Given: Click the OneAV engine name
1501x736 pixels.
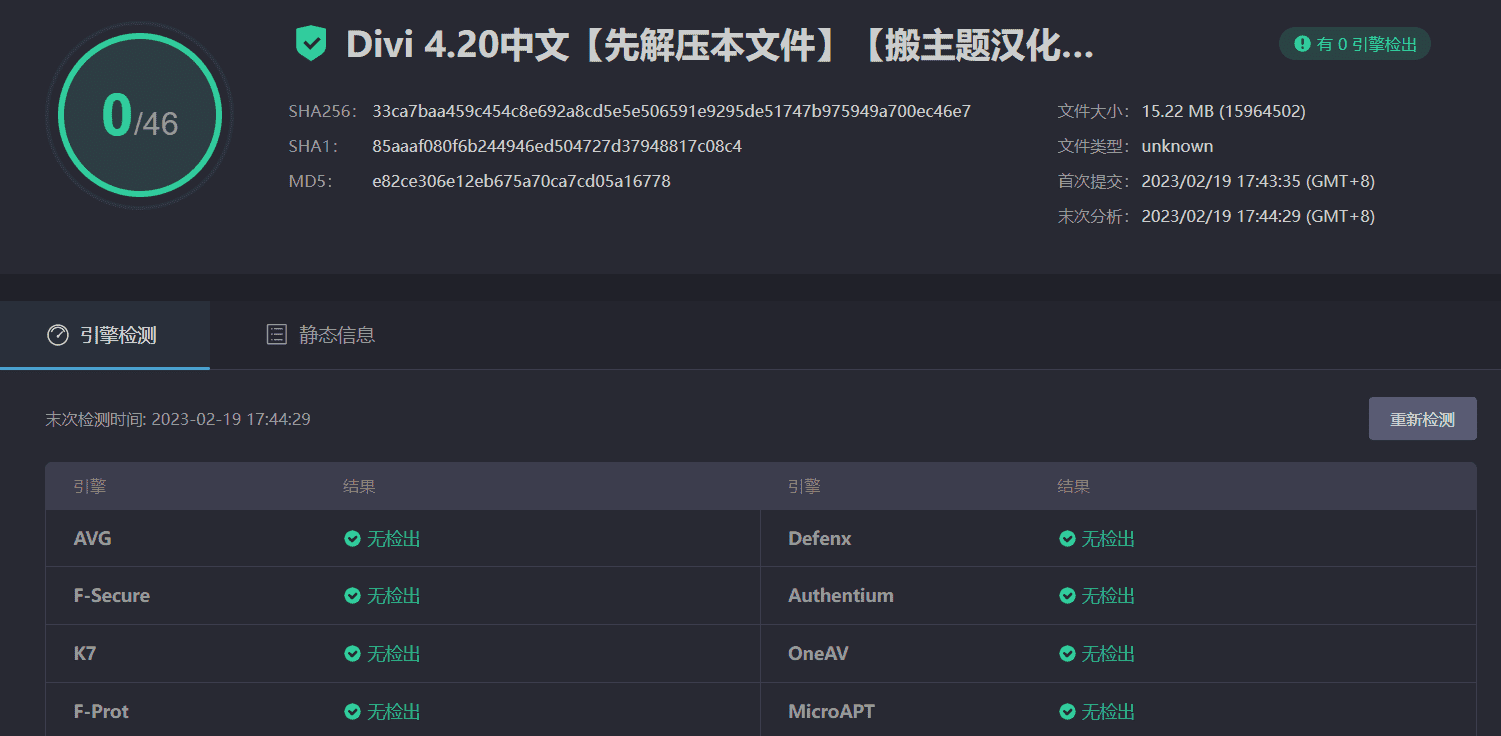Looking at the screenshot, I should tap(818, 654).
